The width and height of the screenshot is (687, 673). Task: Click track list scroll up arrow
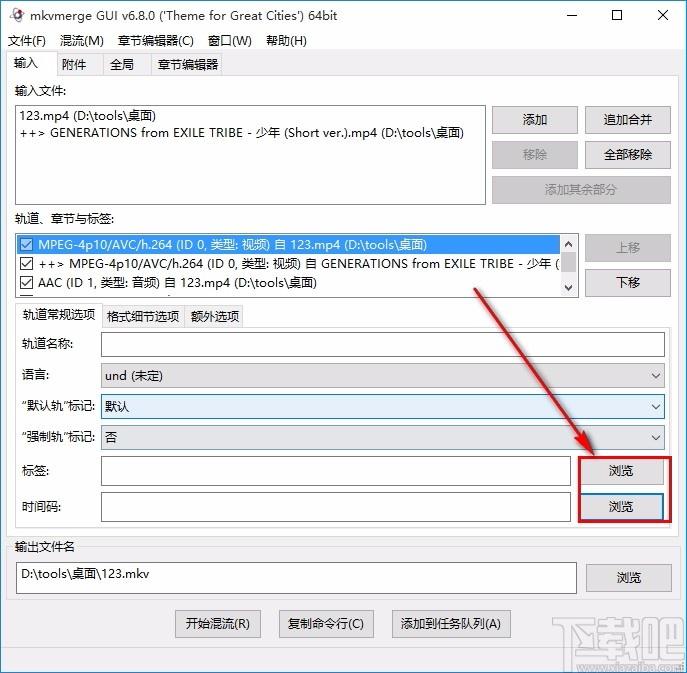[x=569, y=244]
